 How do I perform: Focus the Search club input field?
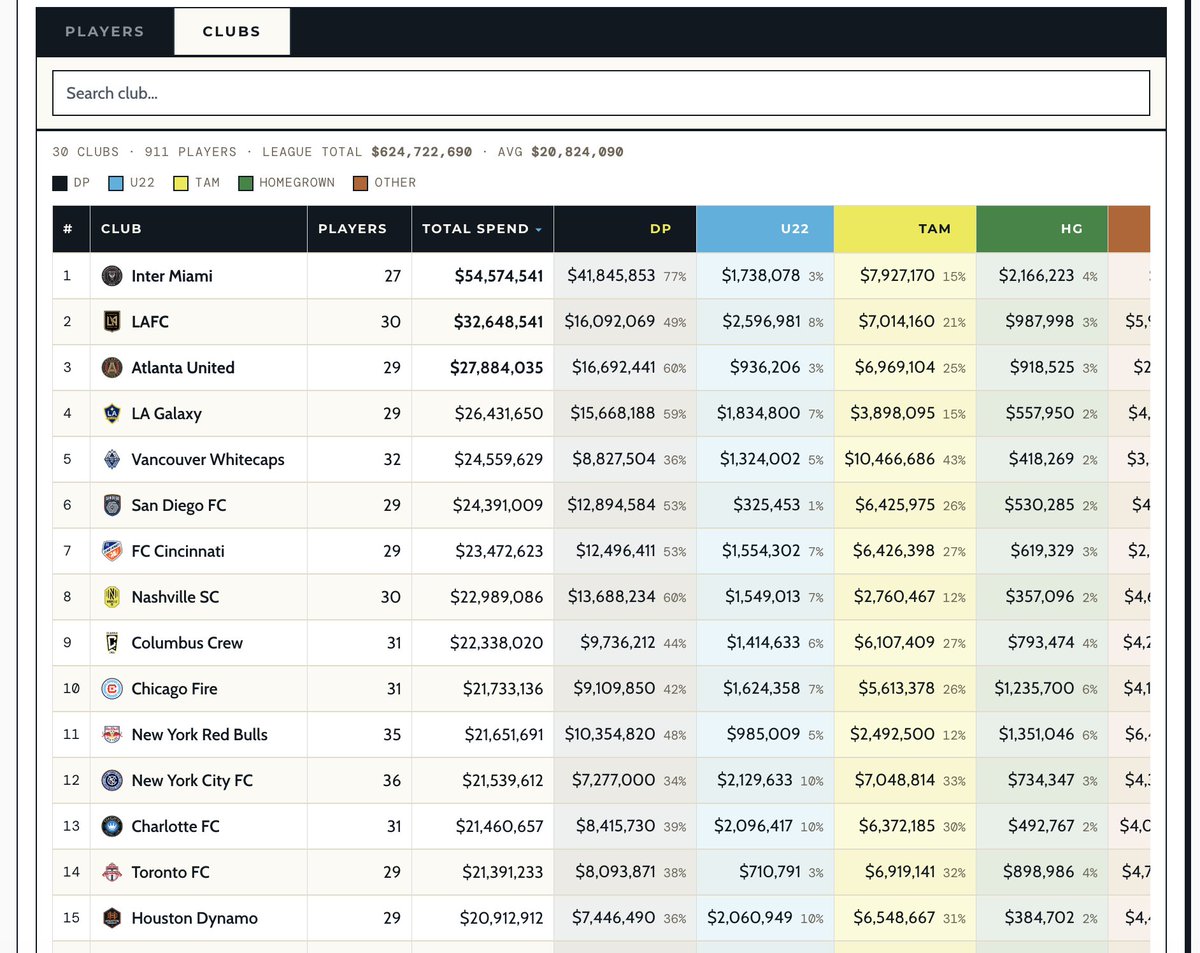pos(601,93)
